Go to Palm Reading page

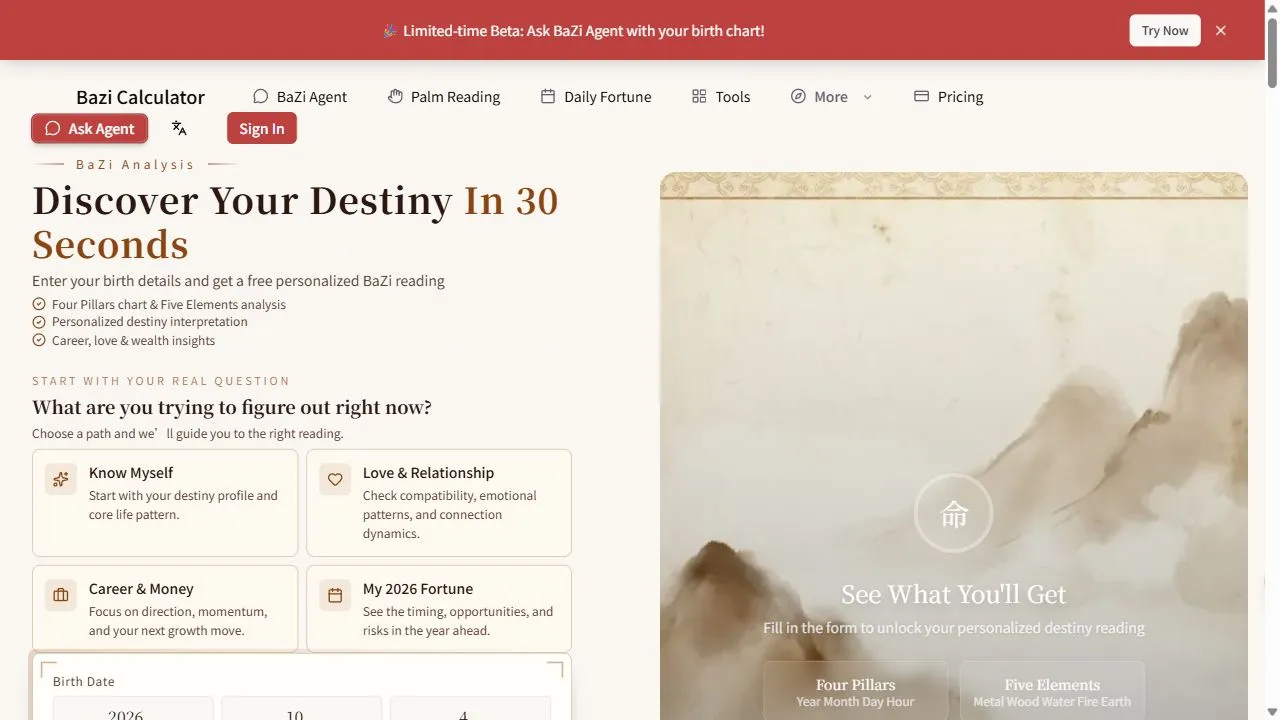[x=444, y=97]
